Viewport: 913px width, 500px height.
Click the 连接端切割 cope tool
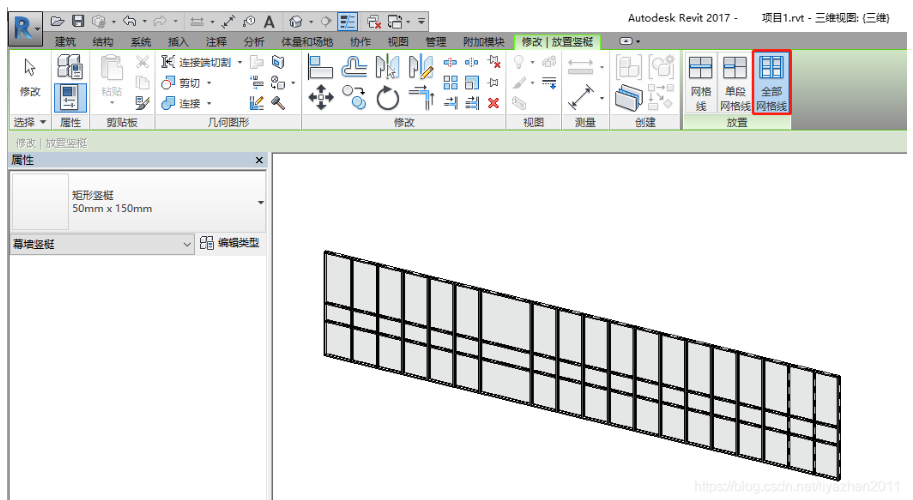coord(196,62)
